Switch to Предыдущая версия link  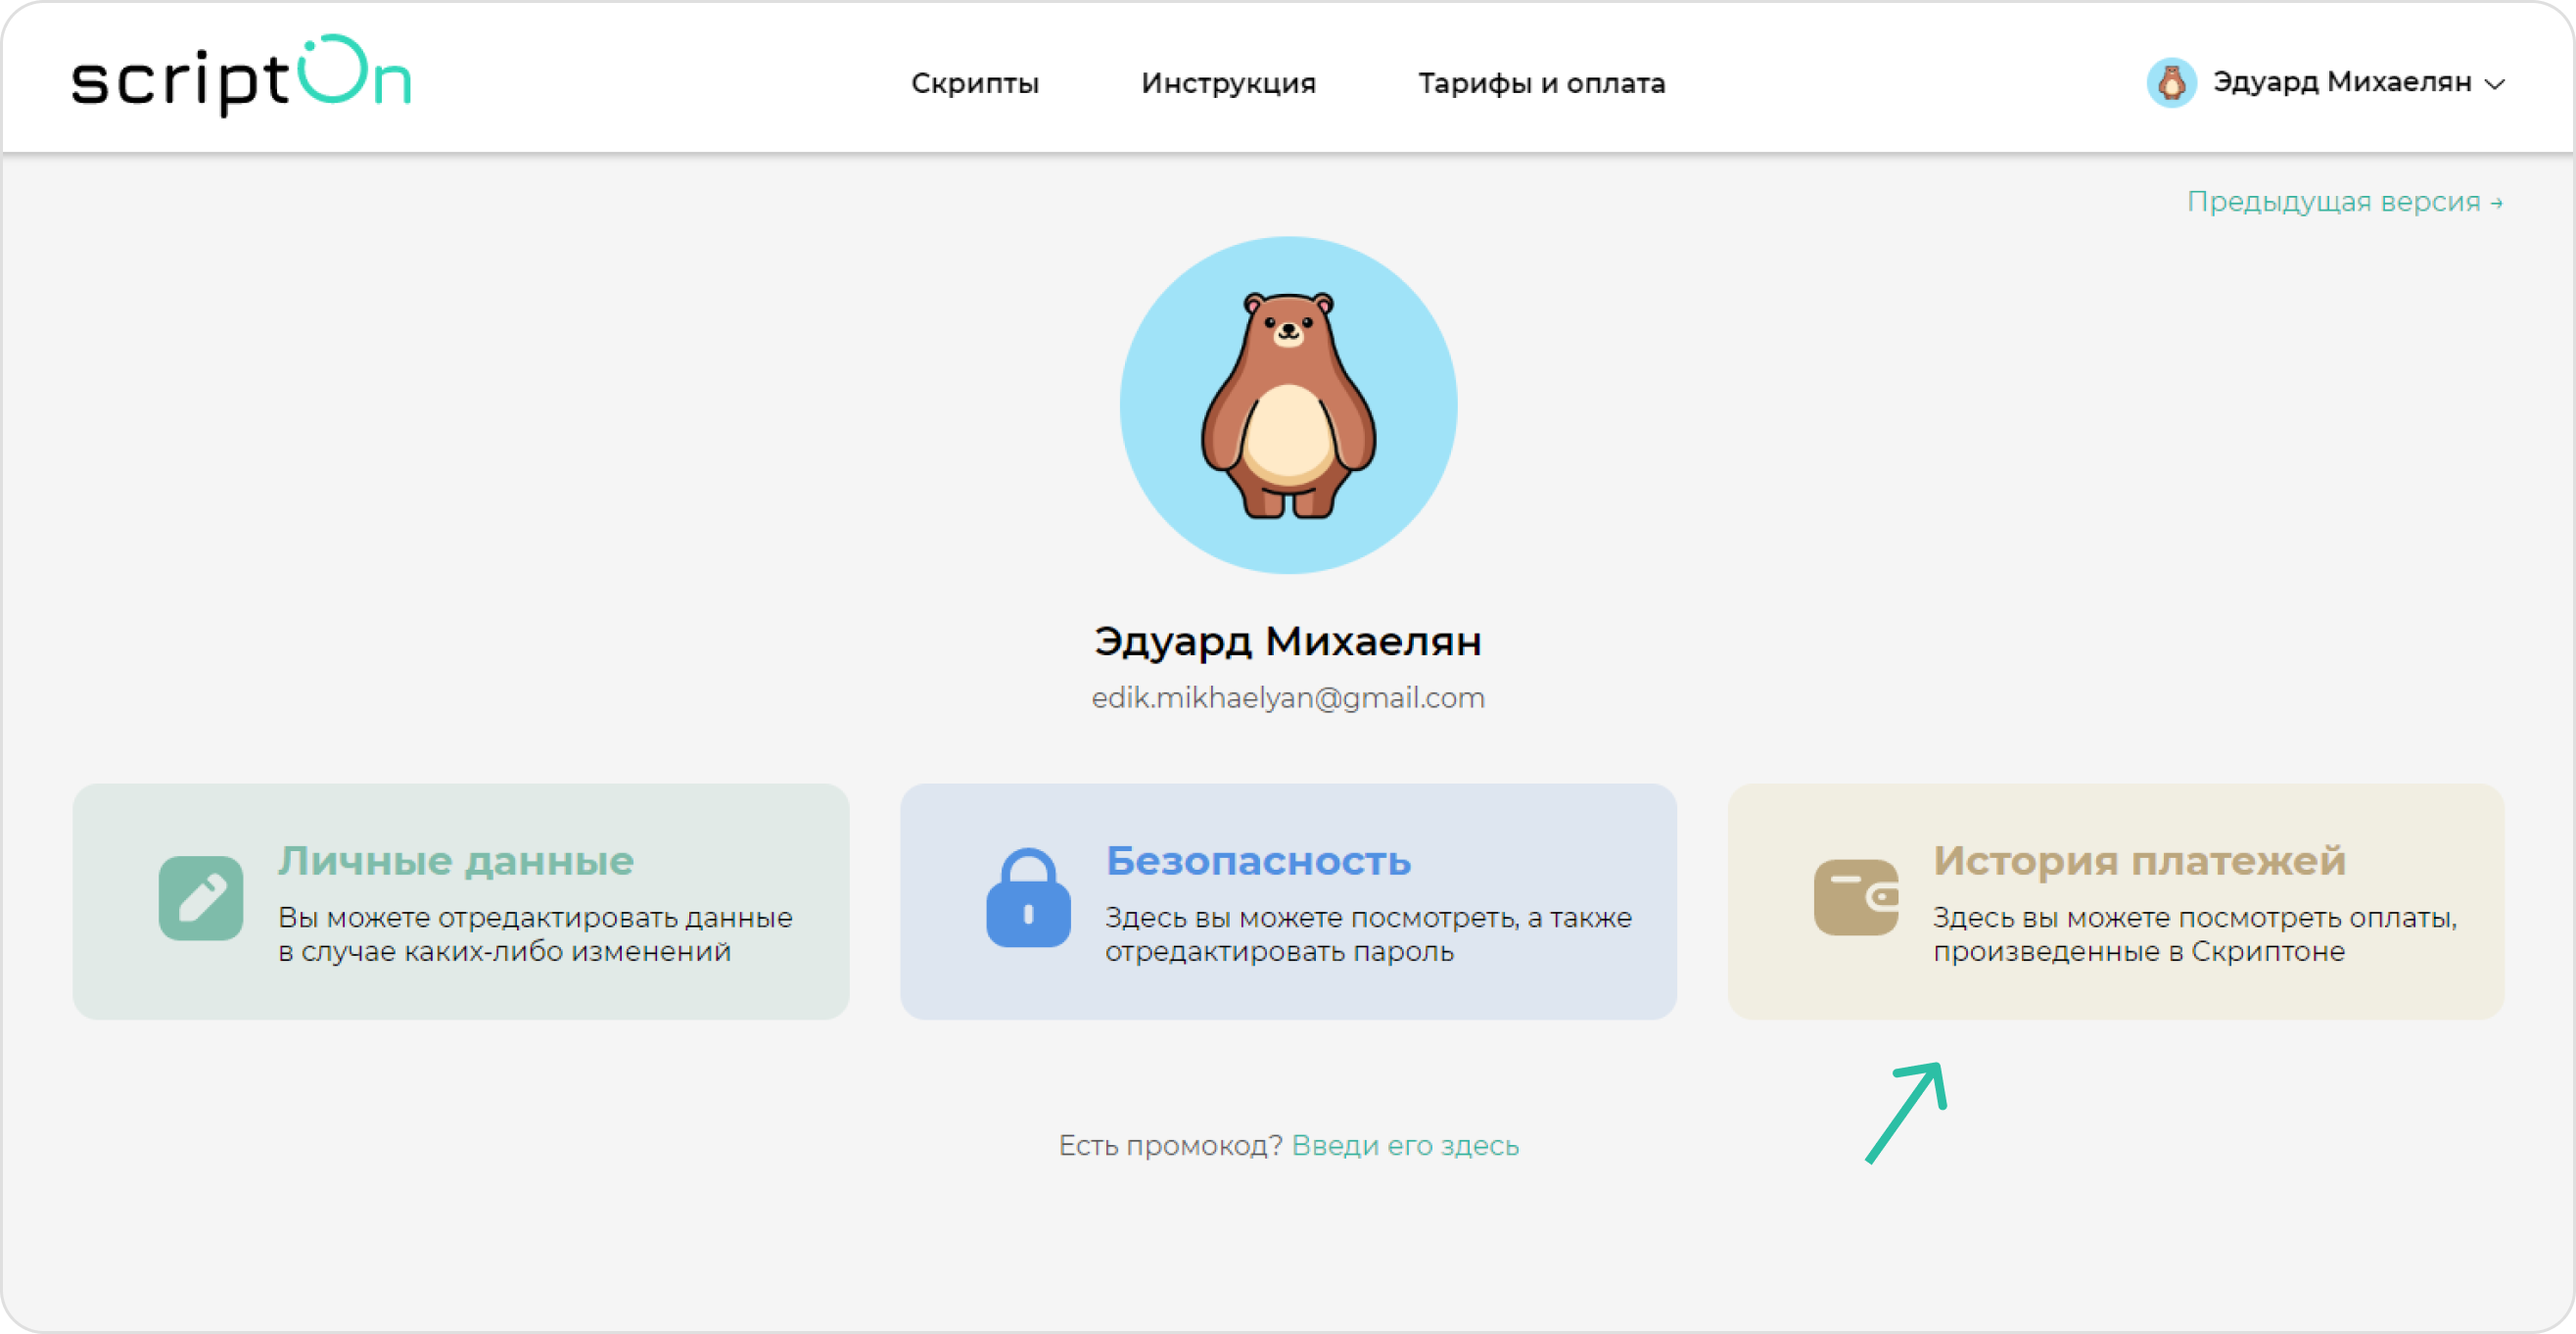click(2344, 202)
